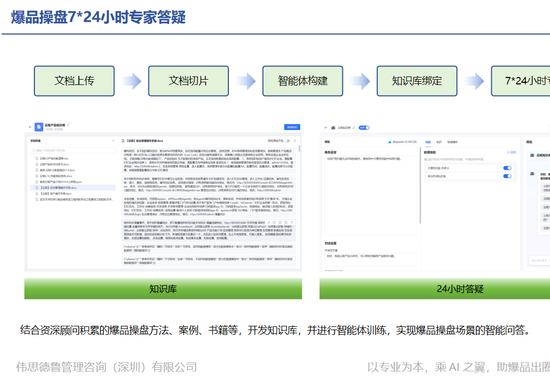The height and width of the screenshot is (381, 550).
Task: Select the second .docx file in the file list
Action: tap(55, 170)
